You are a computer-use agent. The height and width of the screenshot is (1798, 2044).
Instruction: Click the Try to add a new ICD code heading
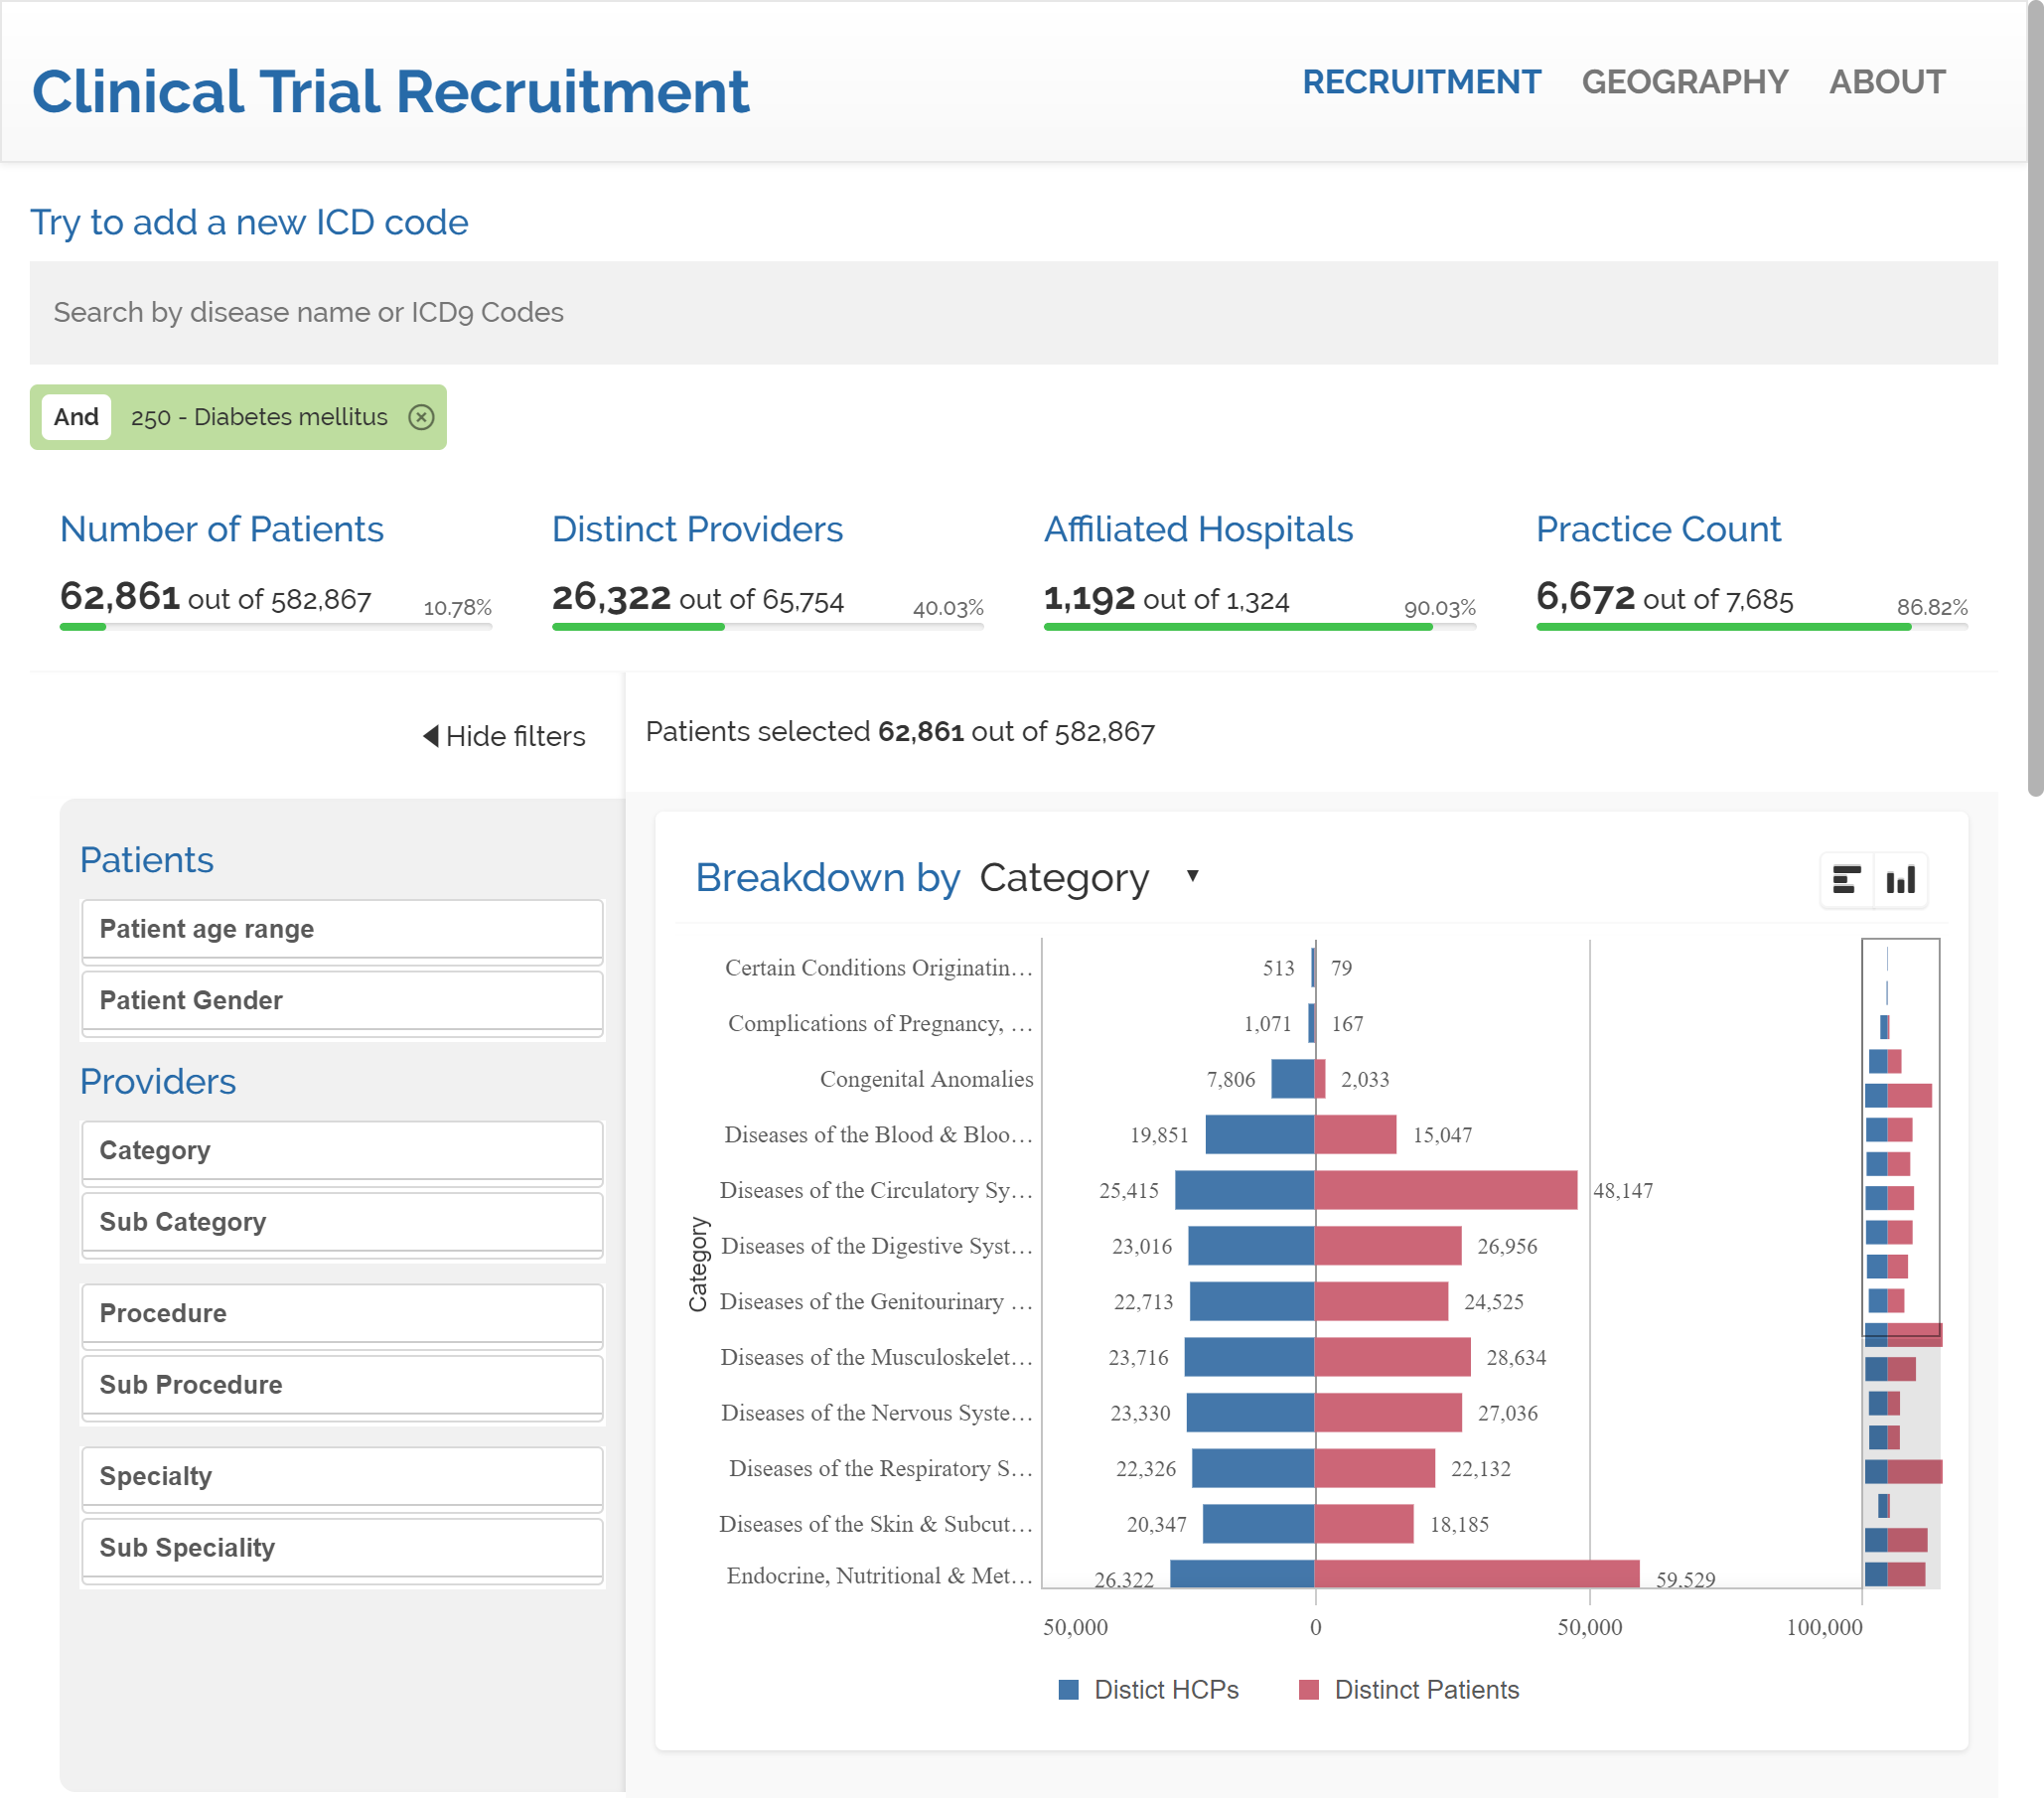(x=249, y=222)
